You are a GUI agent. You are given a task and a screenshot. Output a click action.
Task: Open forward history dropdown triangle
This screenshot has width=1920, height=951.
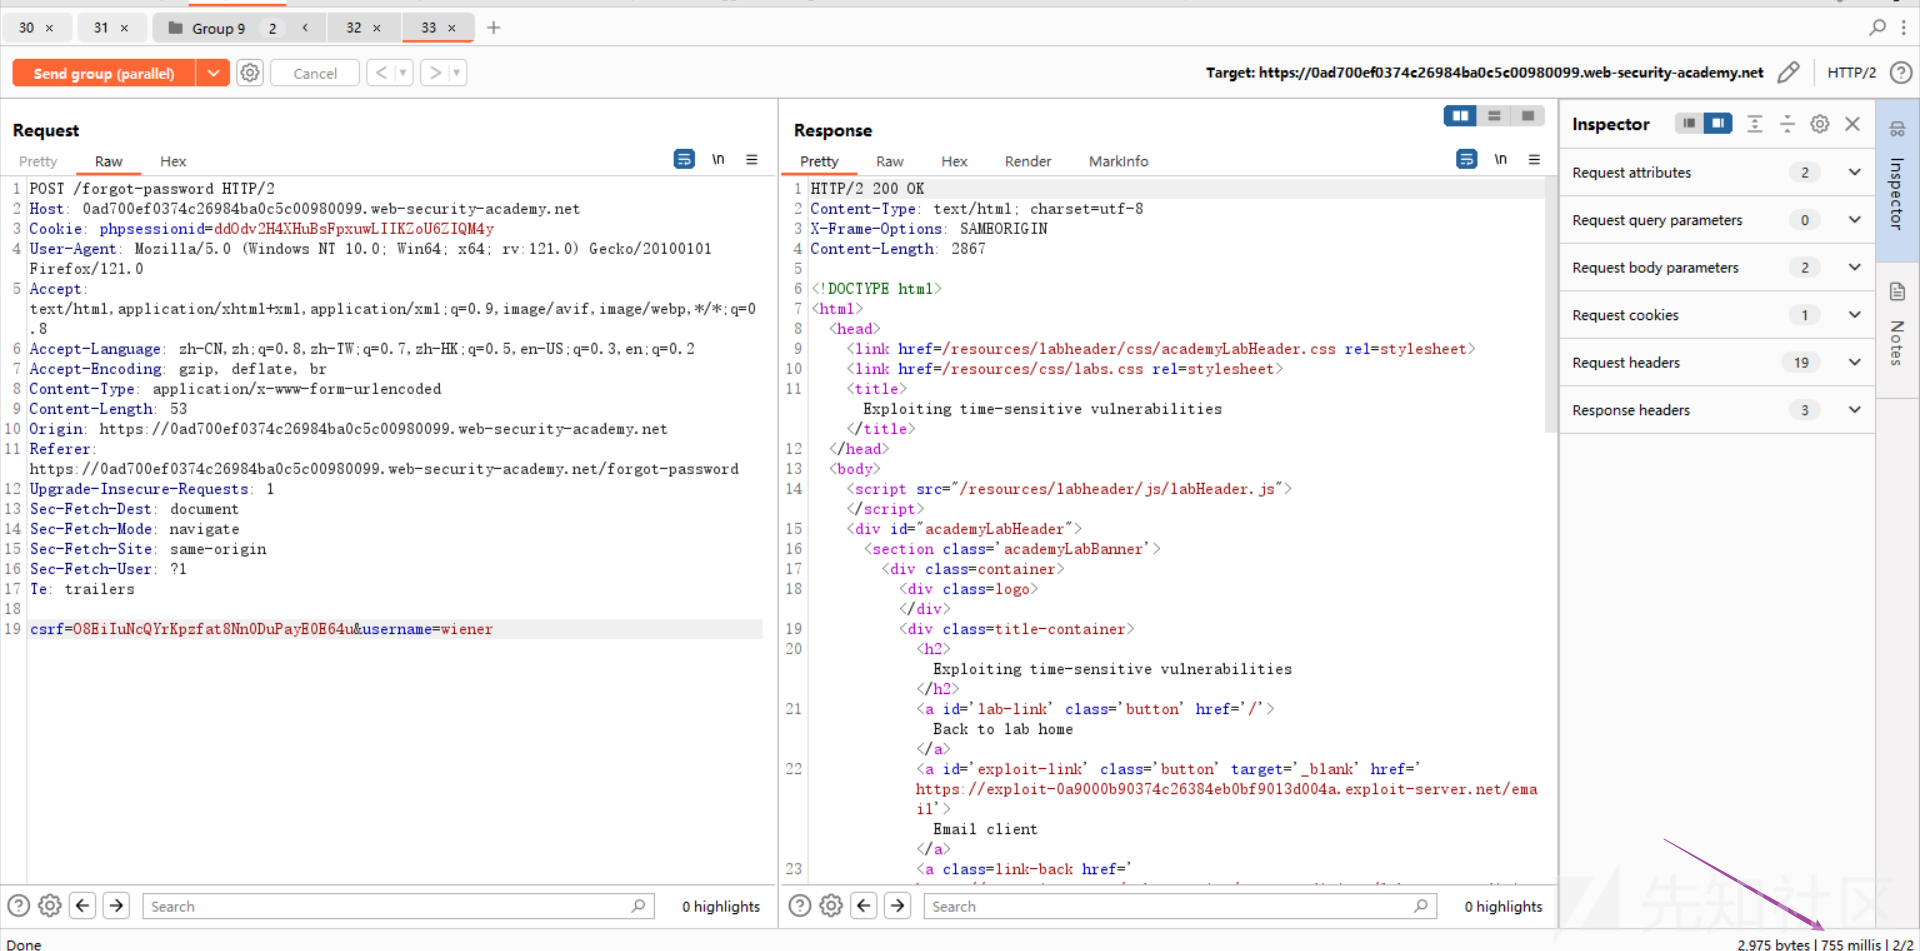(x=457, y=73)
